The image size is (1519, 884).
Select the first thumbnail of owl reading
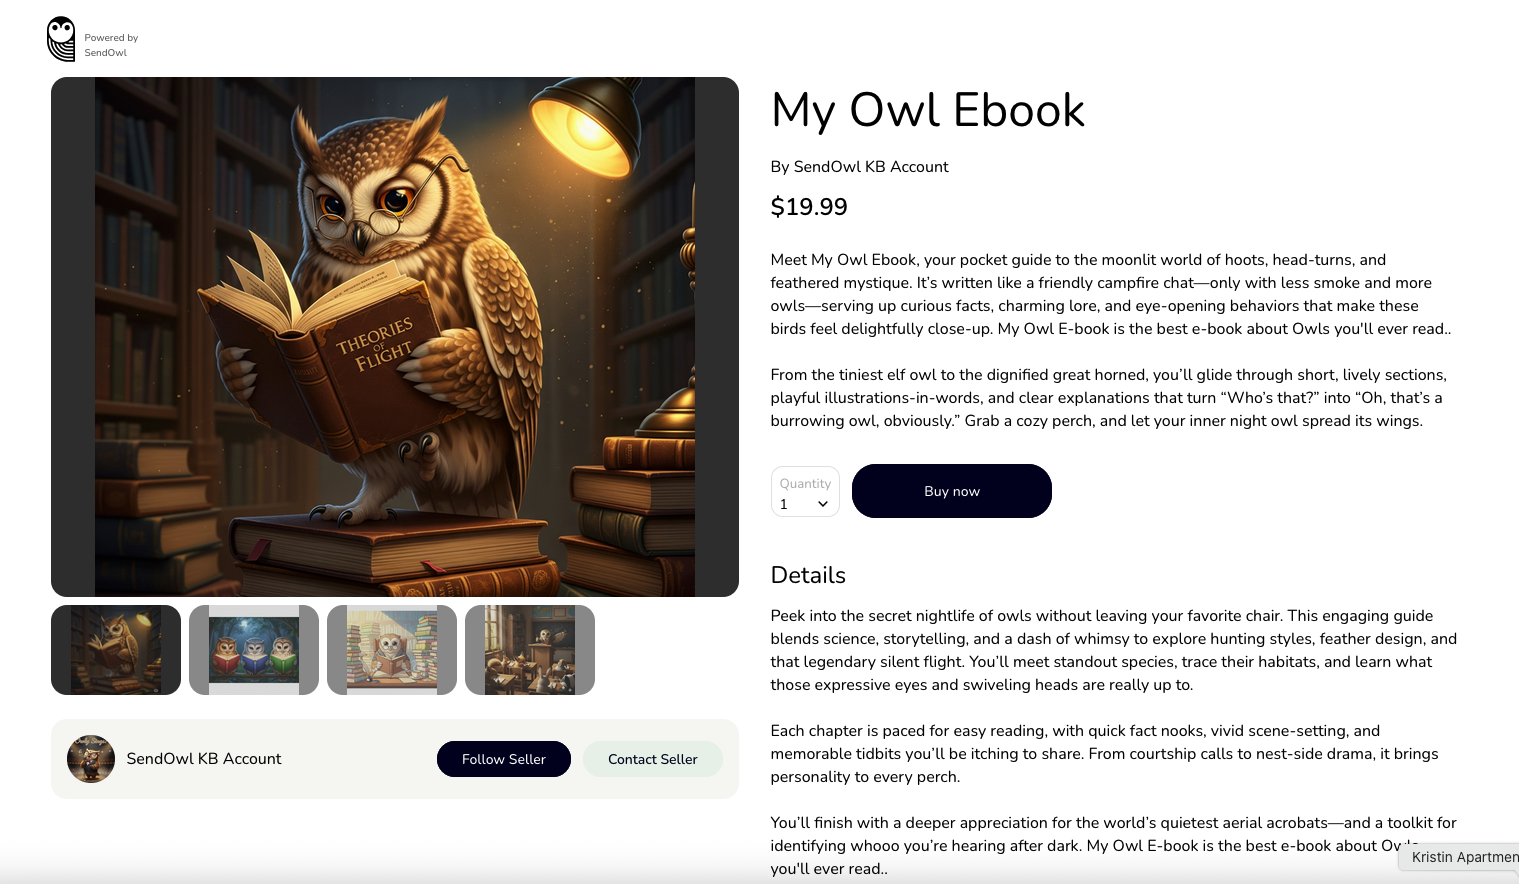point(116,650)
